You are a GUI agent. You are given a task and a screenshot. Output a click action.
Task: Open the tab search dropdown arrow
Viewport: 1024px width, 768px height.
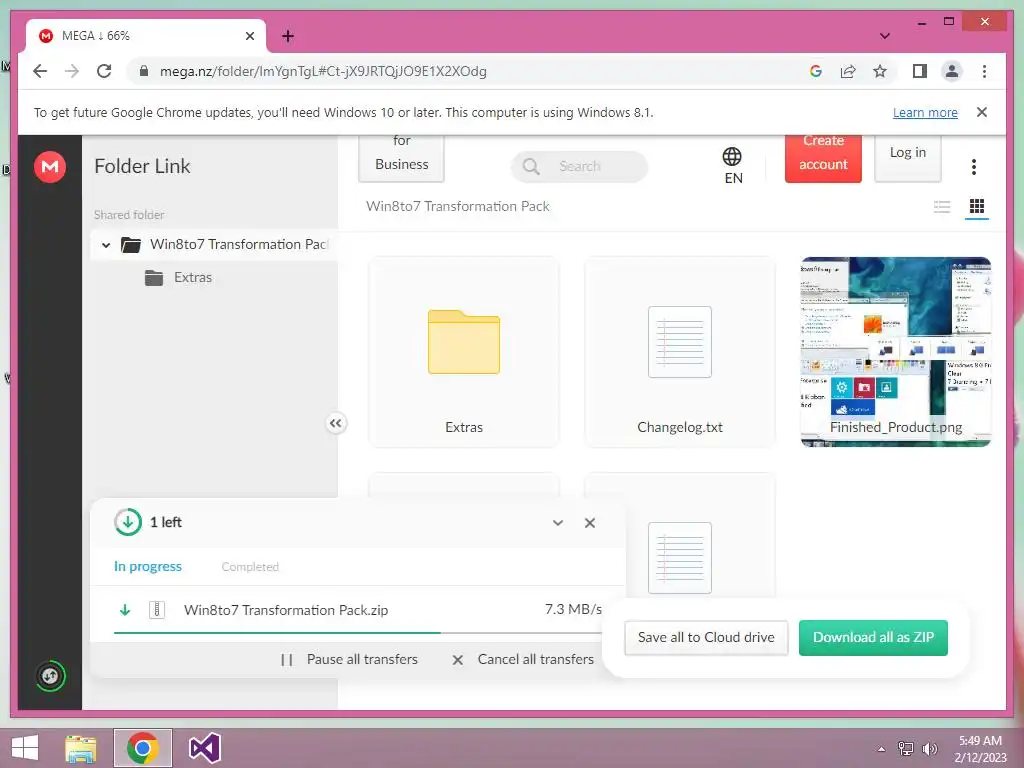pyautogui.click(x=885, y=36)
